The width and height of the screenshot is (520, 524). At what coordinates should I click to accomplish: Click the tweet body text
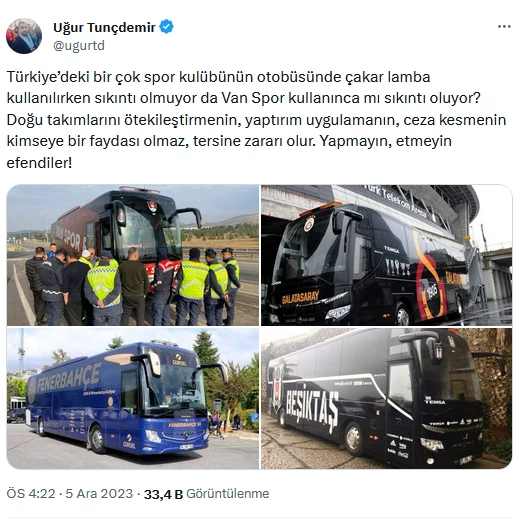[256, 120]
